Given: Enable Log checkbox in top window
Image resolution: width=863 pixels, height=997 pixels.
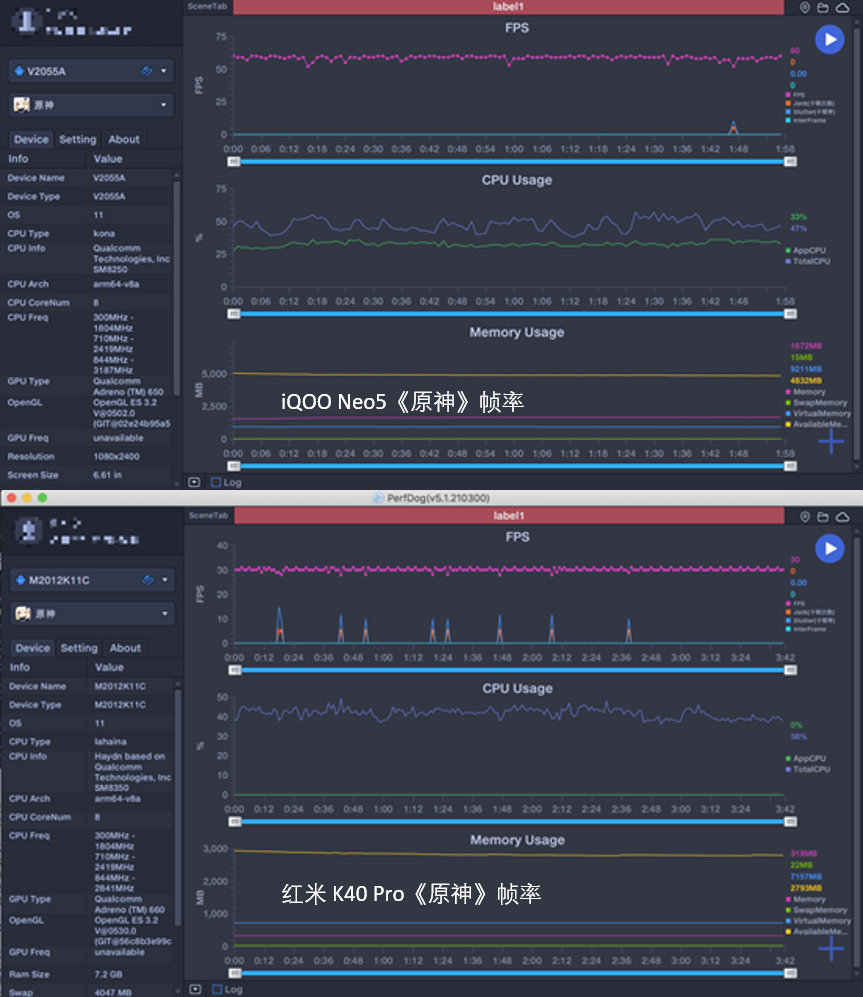Looking at the screenshot, I should point(216,483).
